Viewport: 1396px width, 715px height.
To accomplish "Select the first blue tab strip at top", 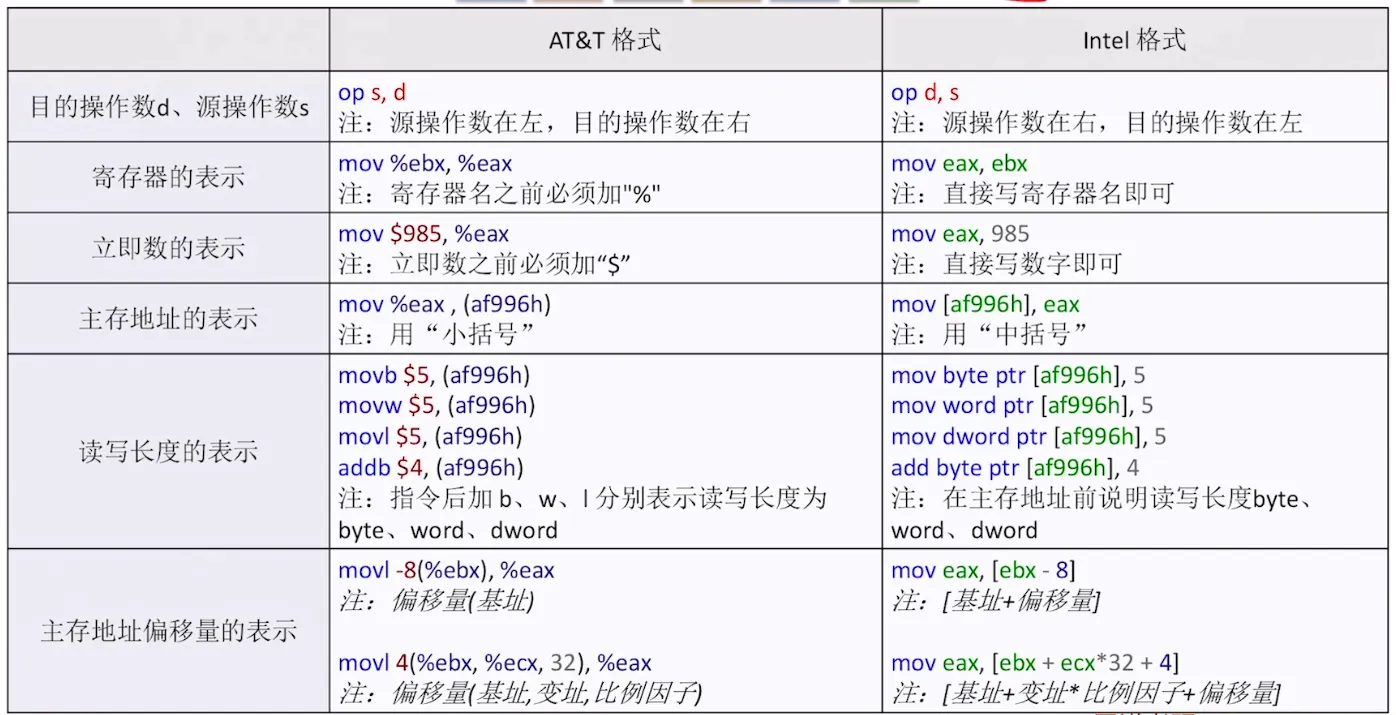I will pyautogui.click(x=492, y=3).
